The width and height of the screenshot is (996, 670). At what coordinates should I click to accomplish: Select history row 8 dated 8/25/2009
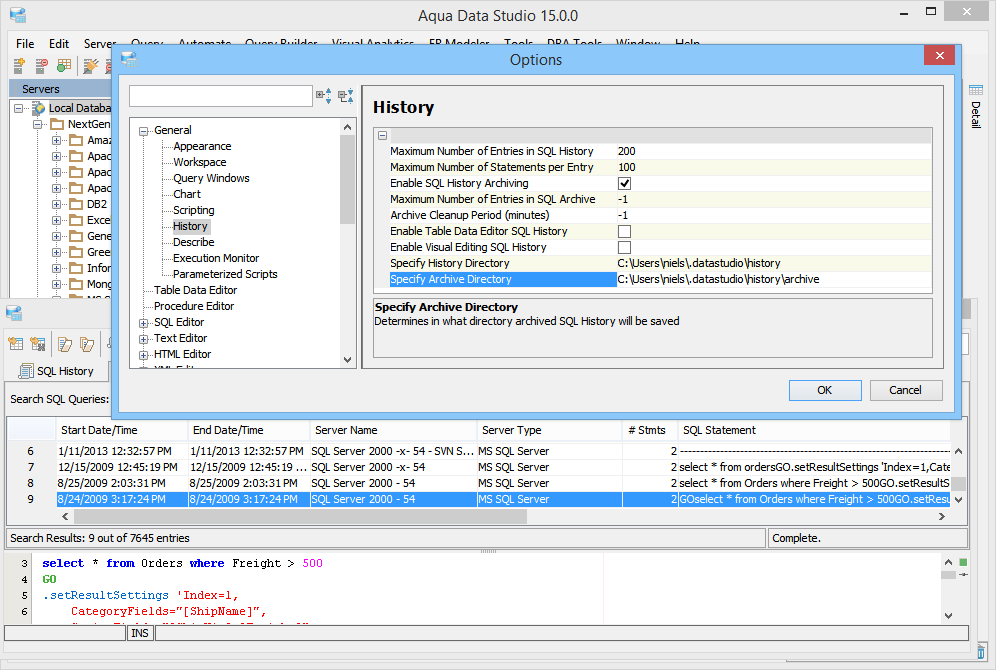(479, 483)
